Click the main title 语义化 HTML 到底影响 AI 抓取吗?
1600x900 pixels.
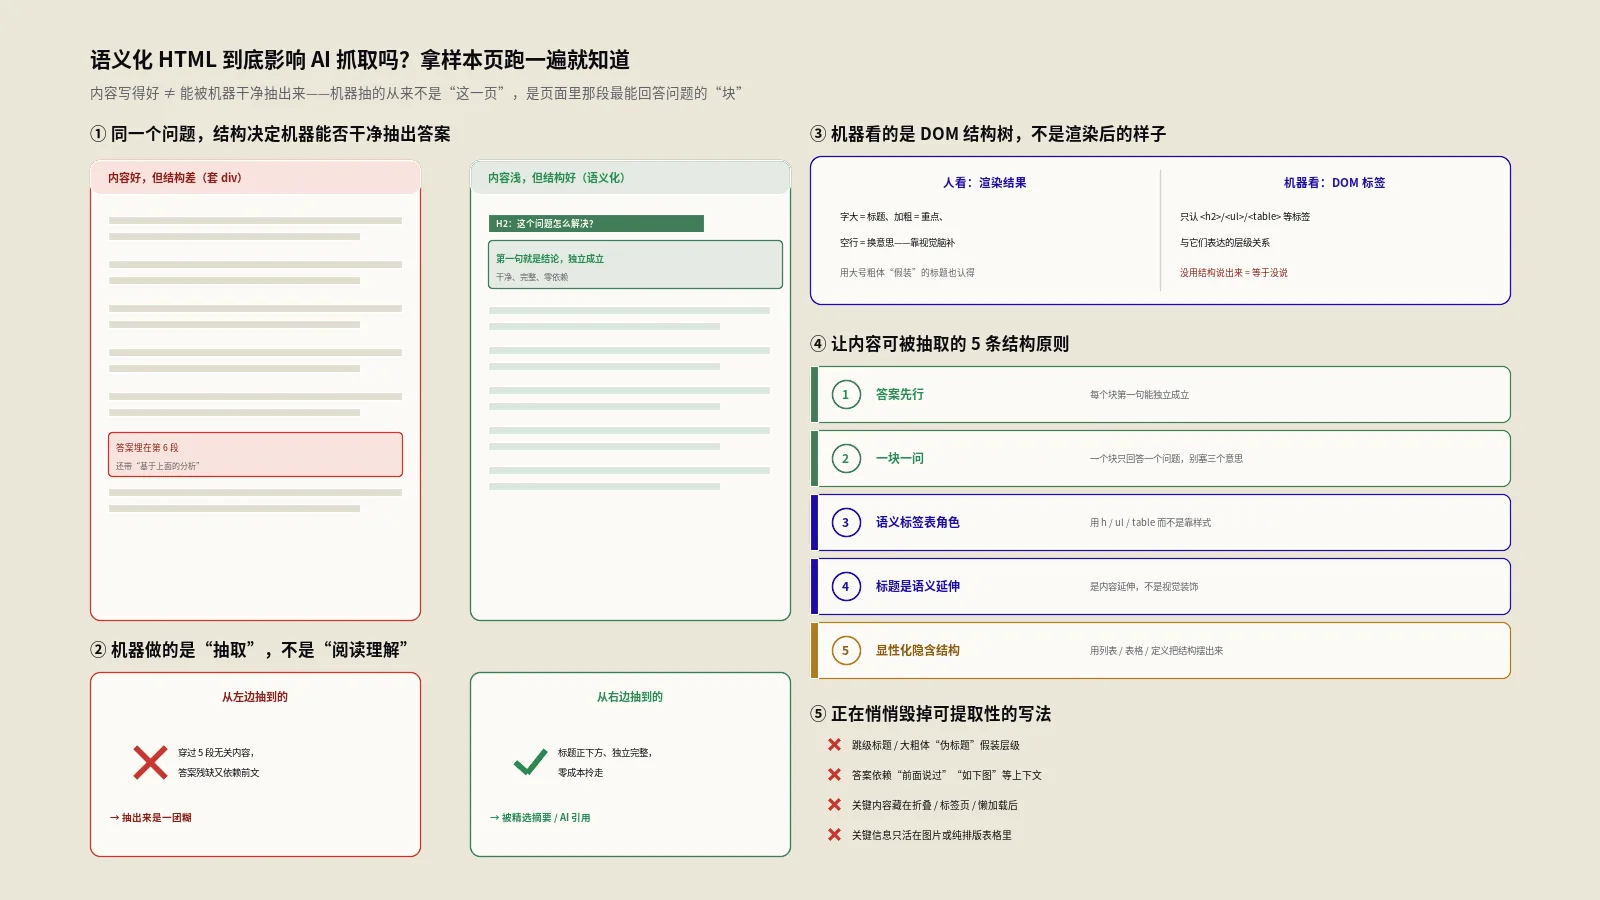pyautogui.click(x=250, y=60)
